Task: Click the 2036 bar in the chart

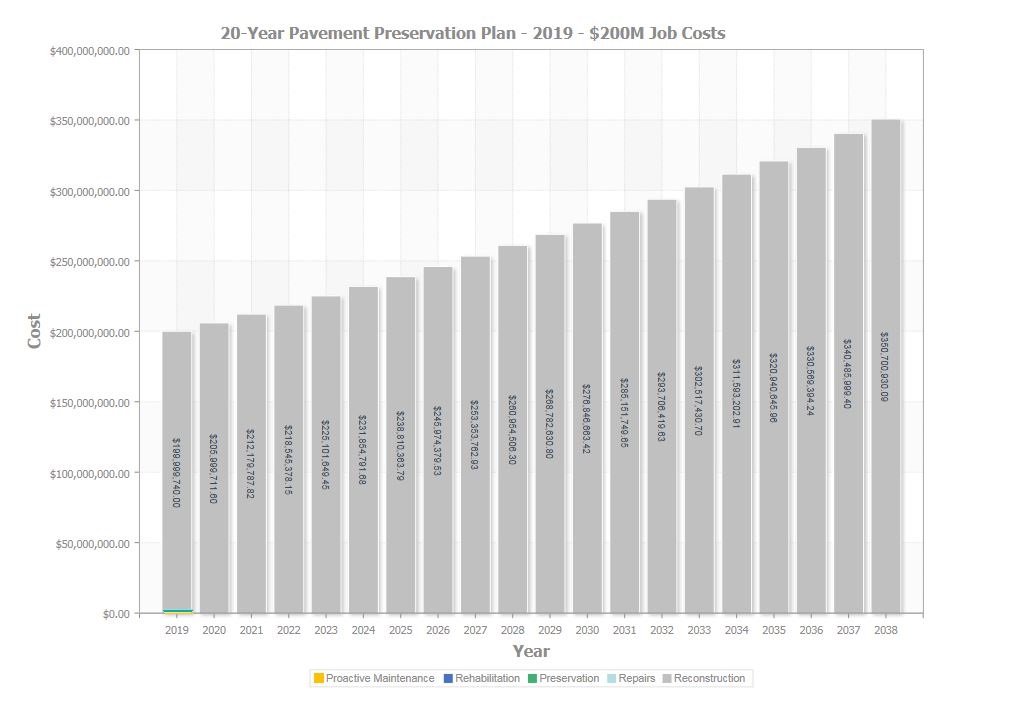Action: (x=811, y=381)
